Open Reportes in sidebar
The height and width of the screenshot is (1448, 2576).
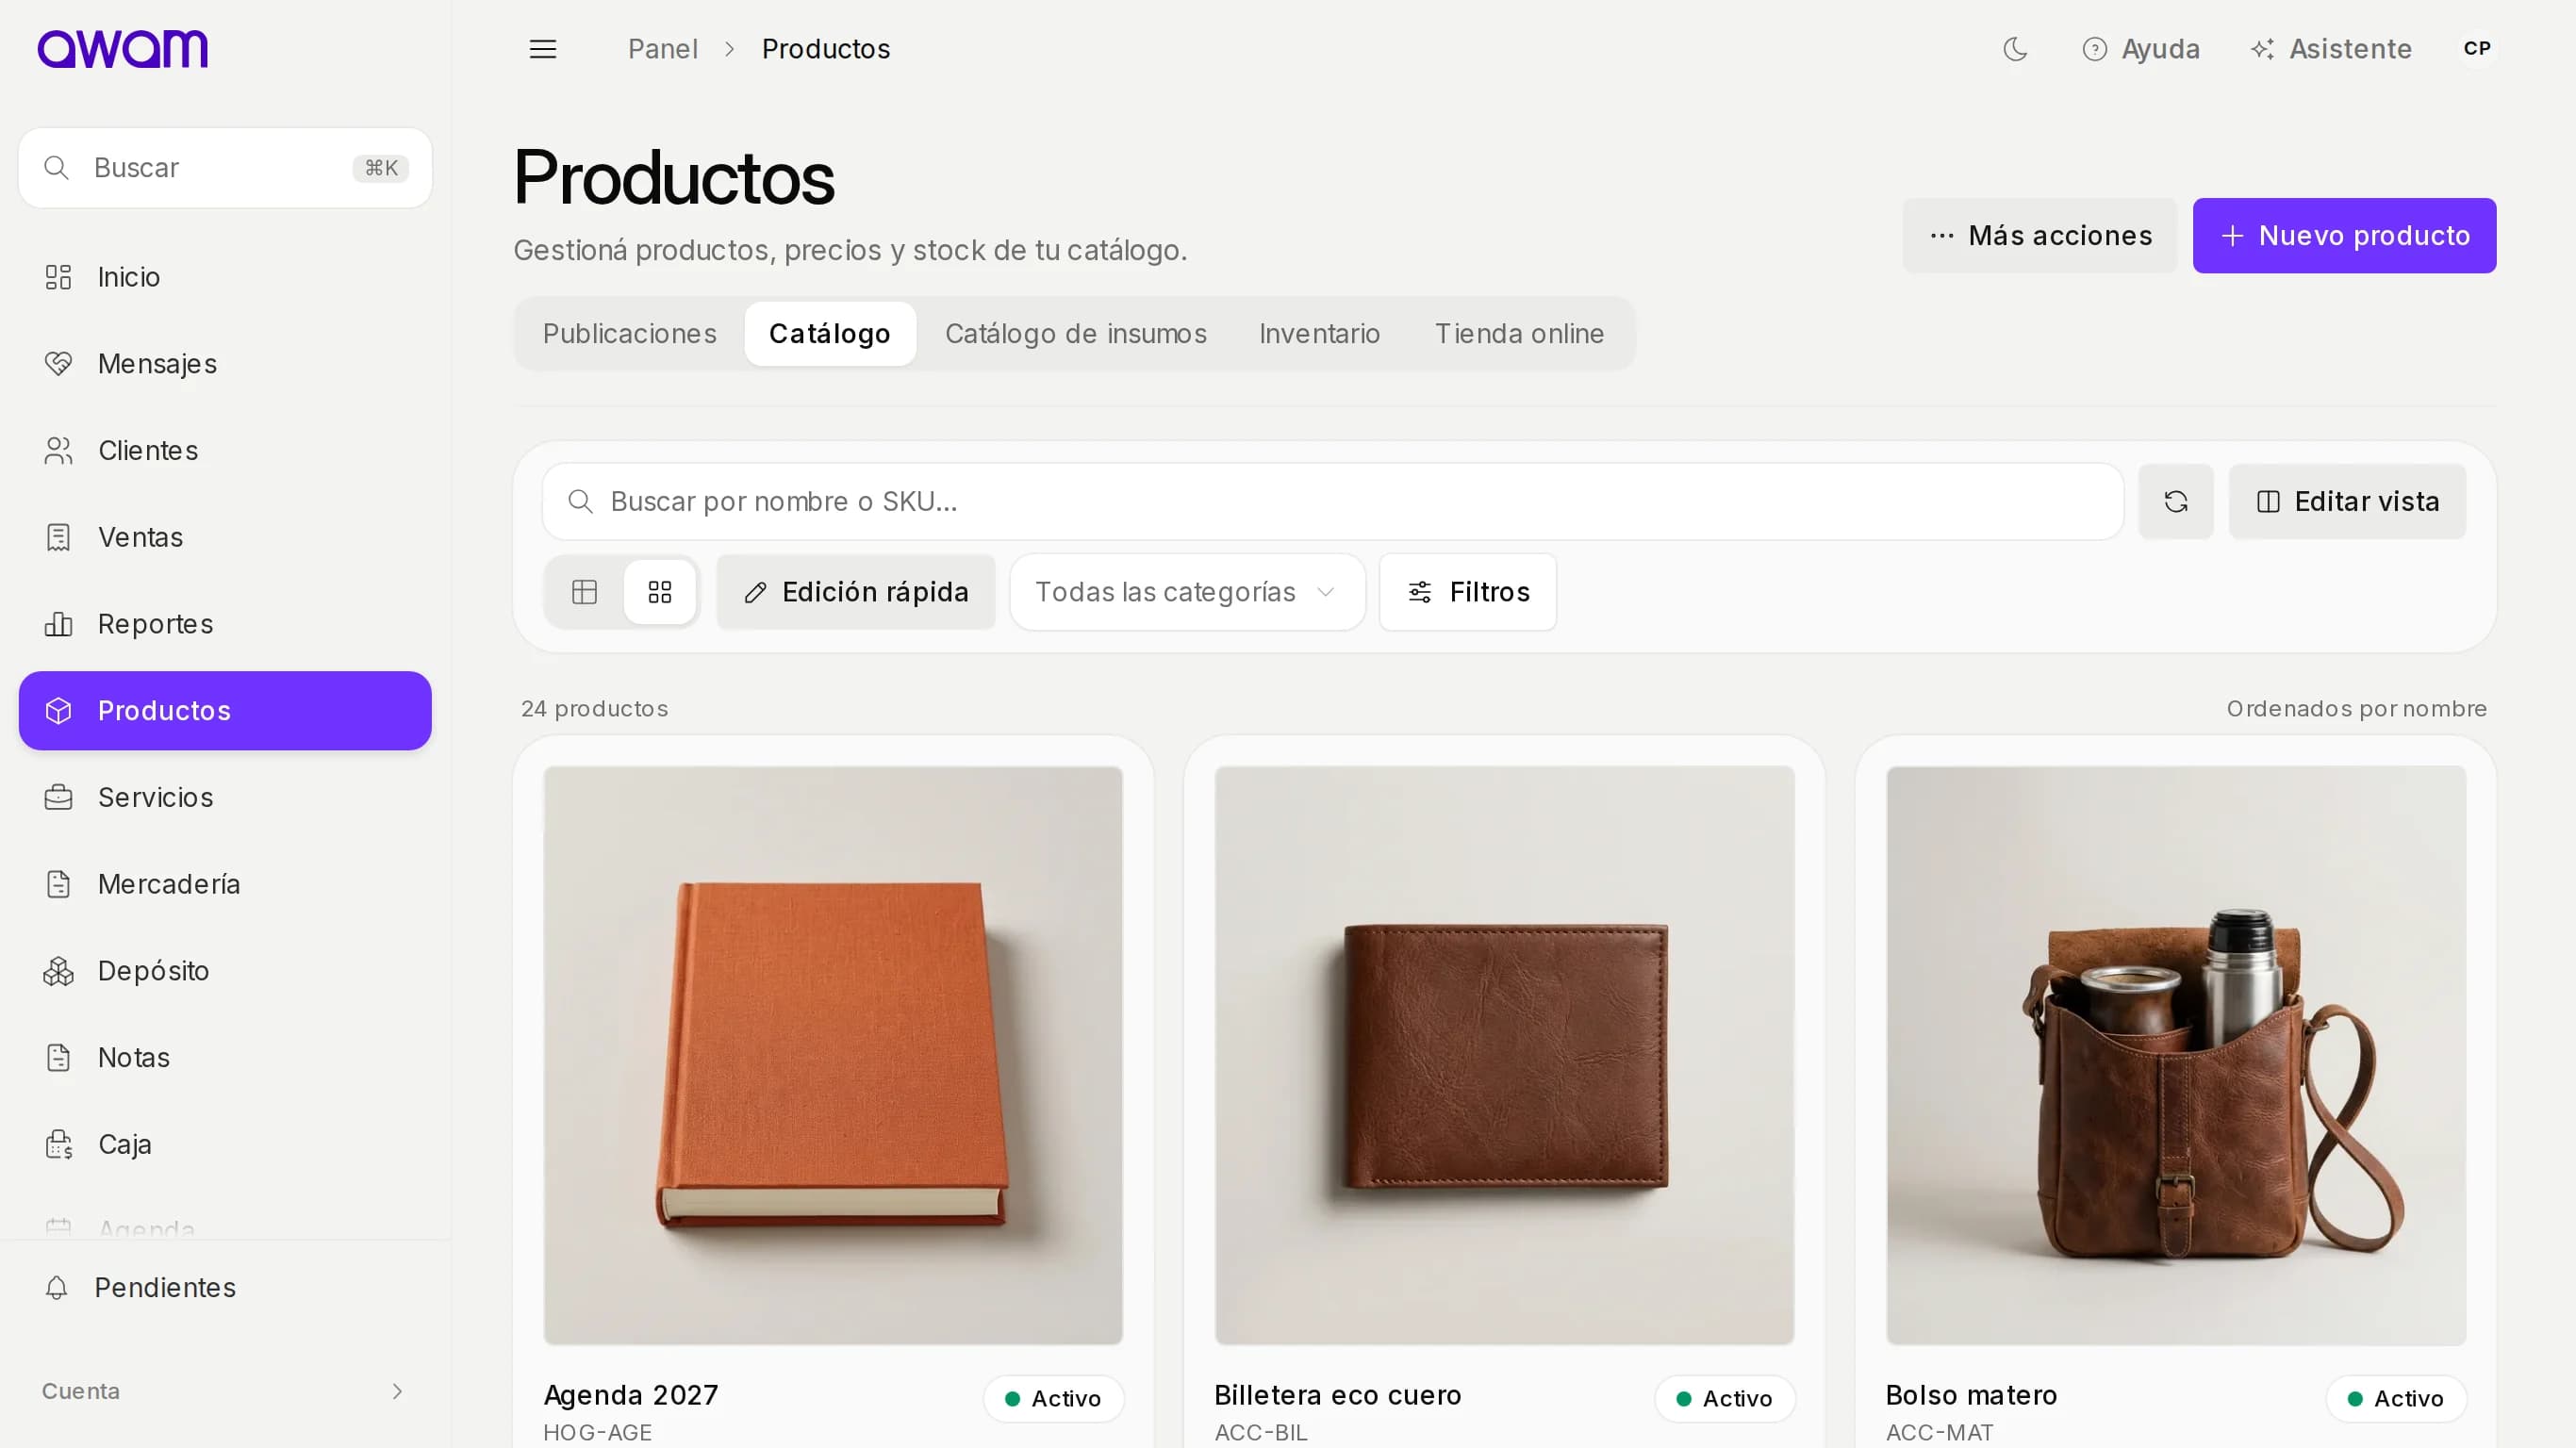[x=225, y=624]
